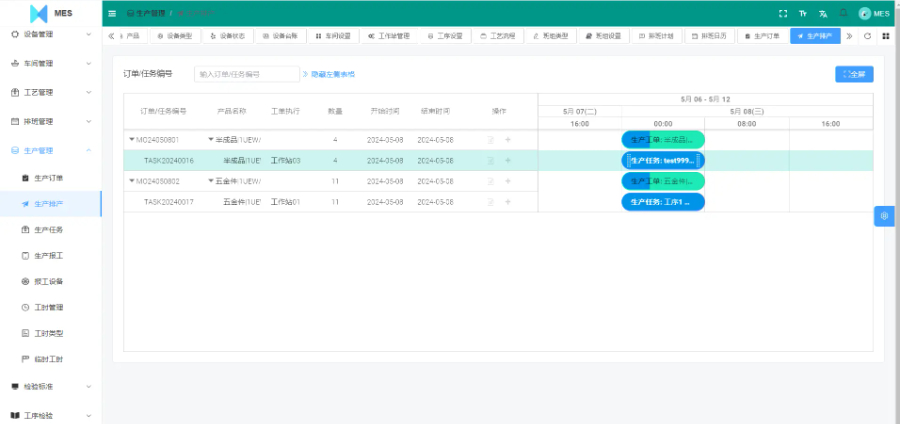Select the active 生产排产 tab
Image resolution: width=900 pixels, height=424 pixels.
click(x=815, y=36)
